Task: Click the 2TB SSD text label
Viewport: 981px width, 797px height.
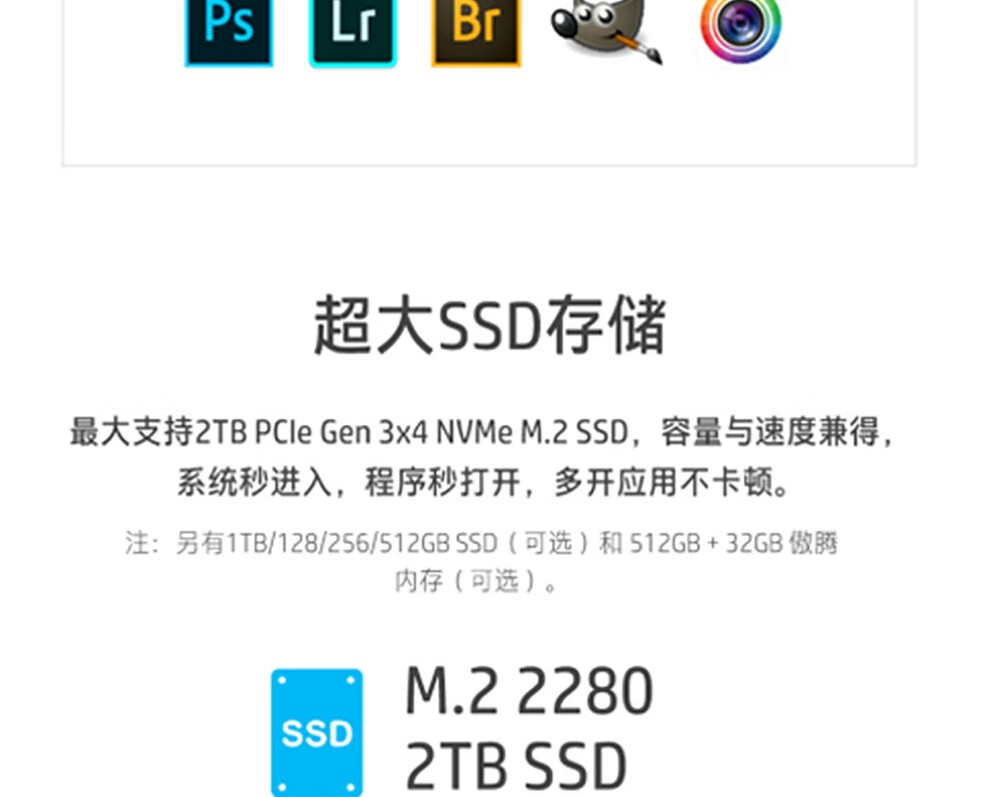Action: click(x=516, y=765)
